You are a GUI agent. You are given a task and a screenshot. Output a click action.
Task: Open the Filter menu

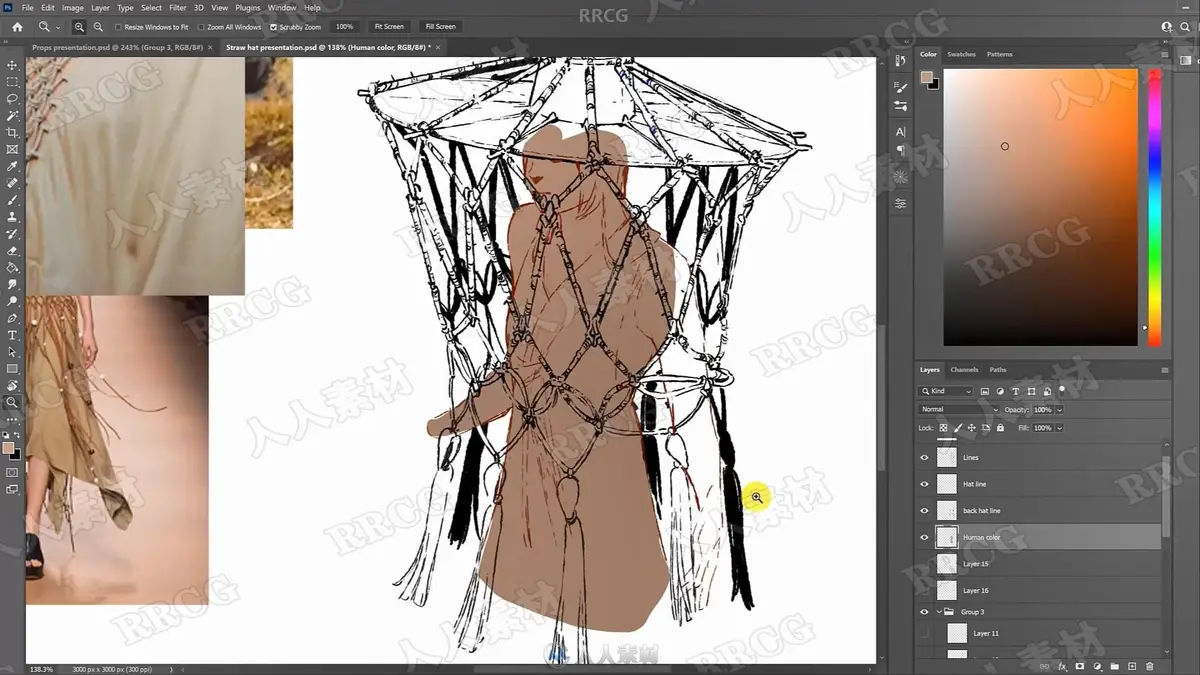pos(178,8)
